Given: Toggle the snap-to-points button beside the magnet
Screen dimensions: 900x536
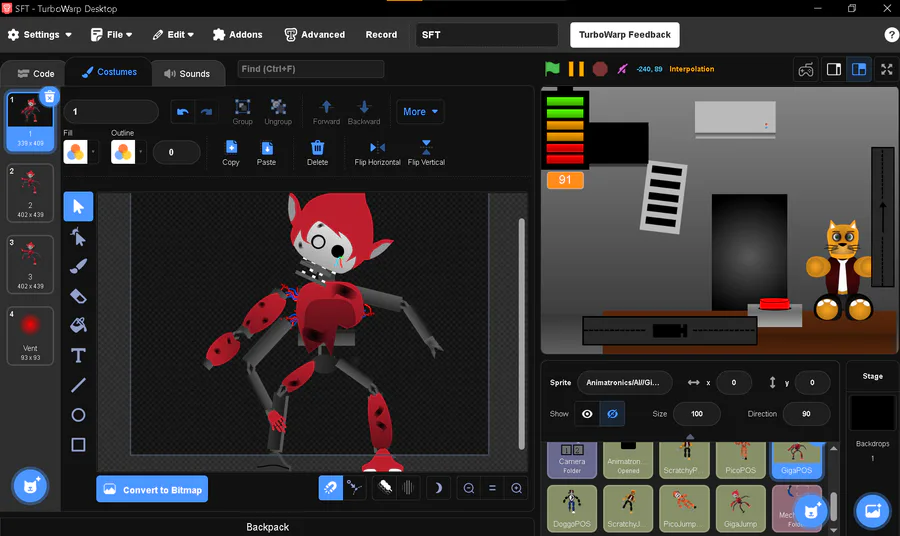Looking at the screenshot, I should pyautogui.click(x=355, y=488).
